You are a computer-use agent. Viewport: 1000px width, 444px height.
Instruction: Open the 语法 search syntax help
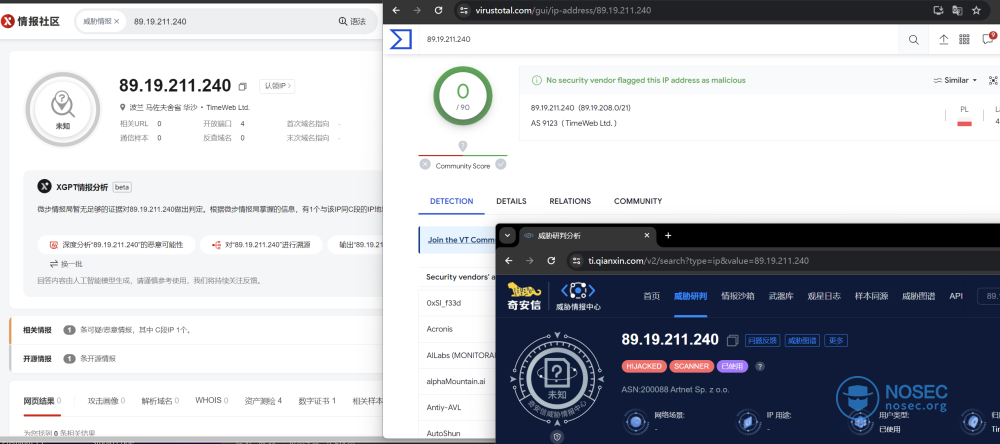click(x=352, y=21)
